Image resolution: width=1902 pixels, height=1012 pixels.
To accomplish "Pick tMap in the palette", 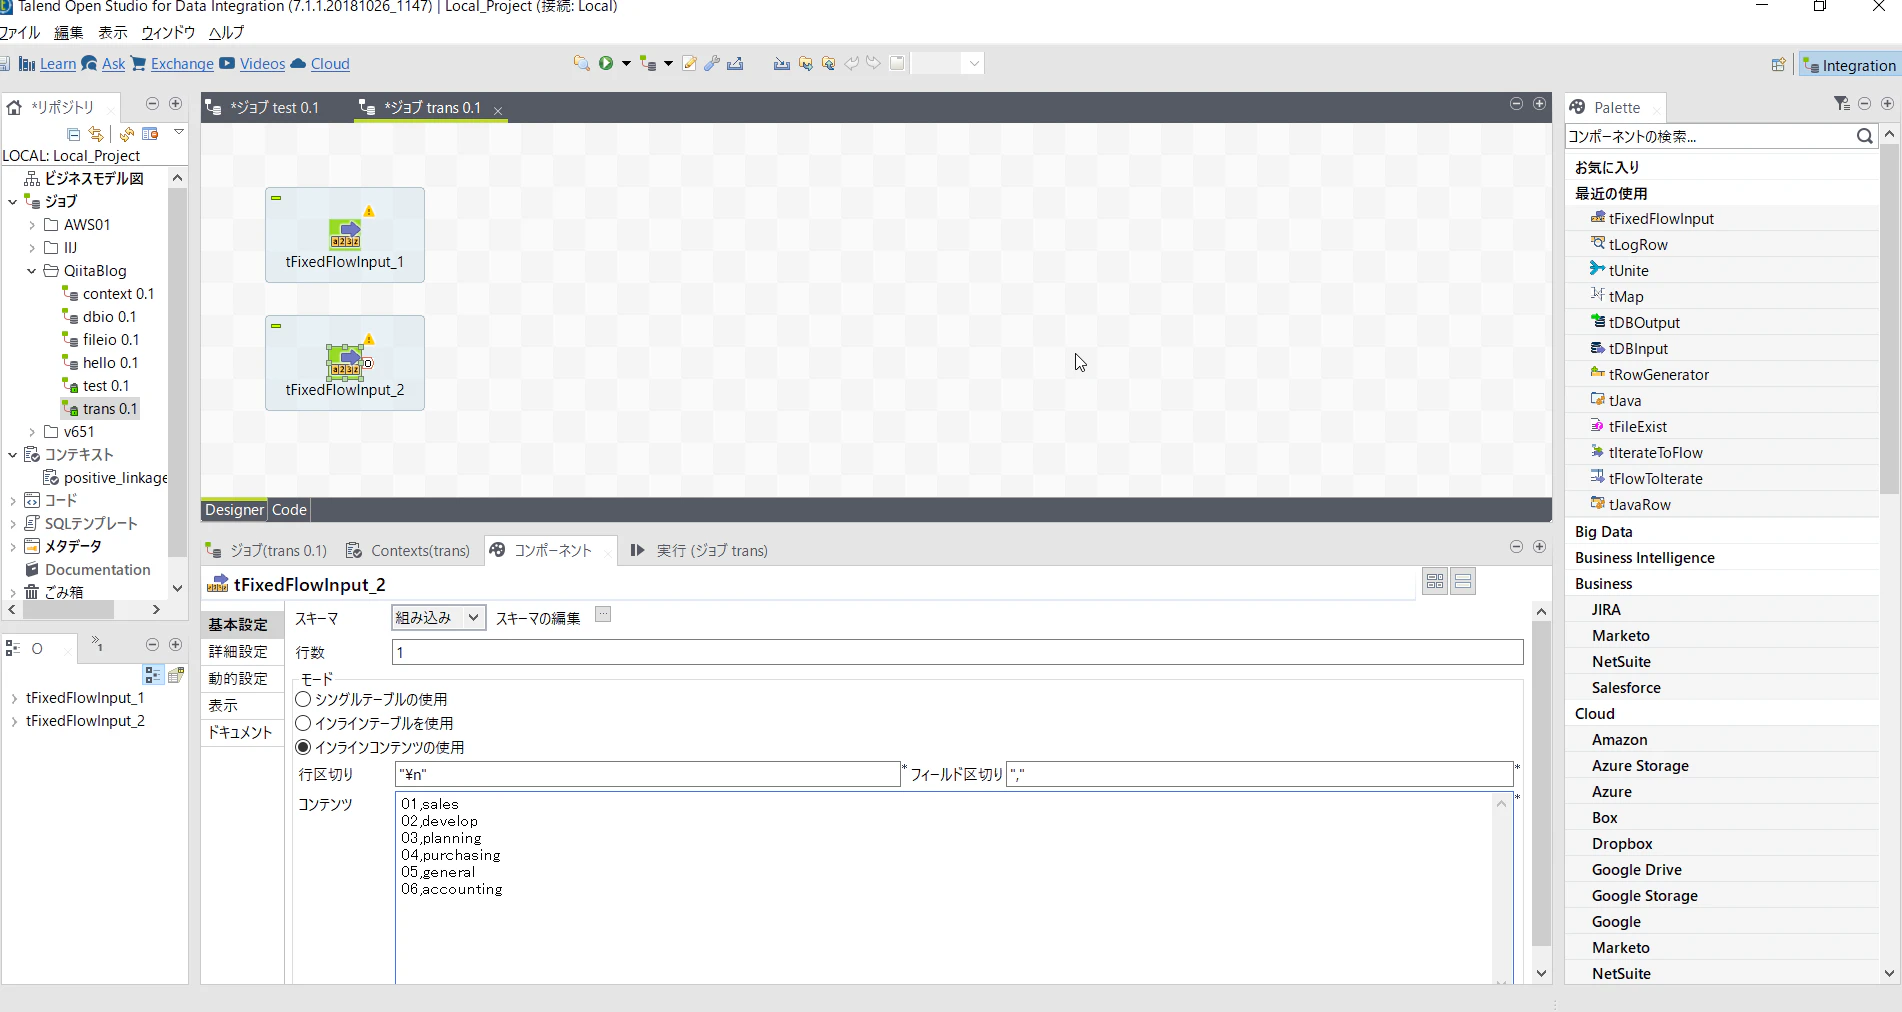I will point(1626,296).
